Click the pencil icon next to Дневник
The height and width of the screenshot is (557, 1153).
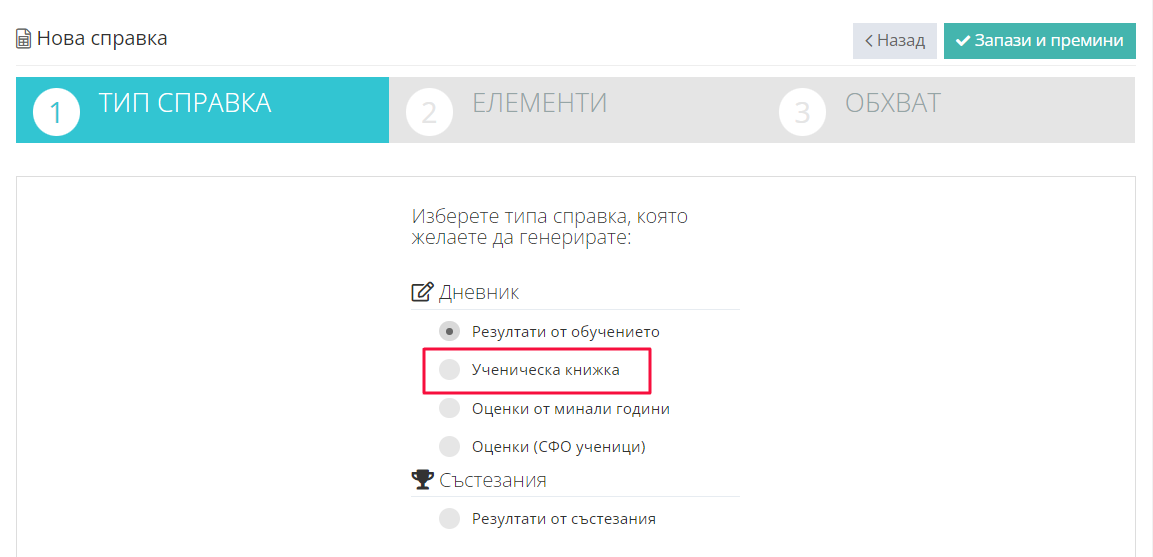click(421, 292)
